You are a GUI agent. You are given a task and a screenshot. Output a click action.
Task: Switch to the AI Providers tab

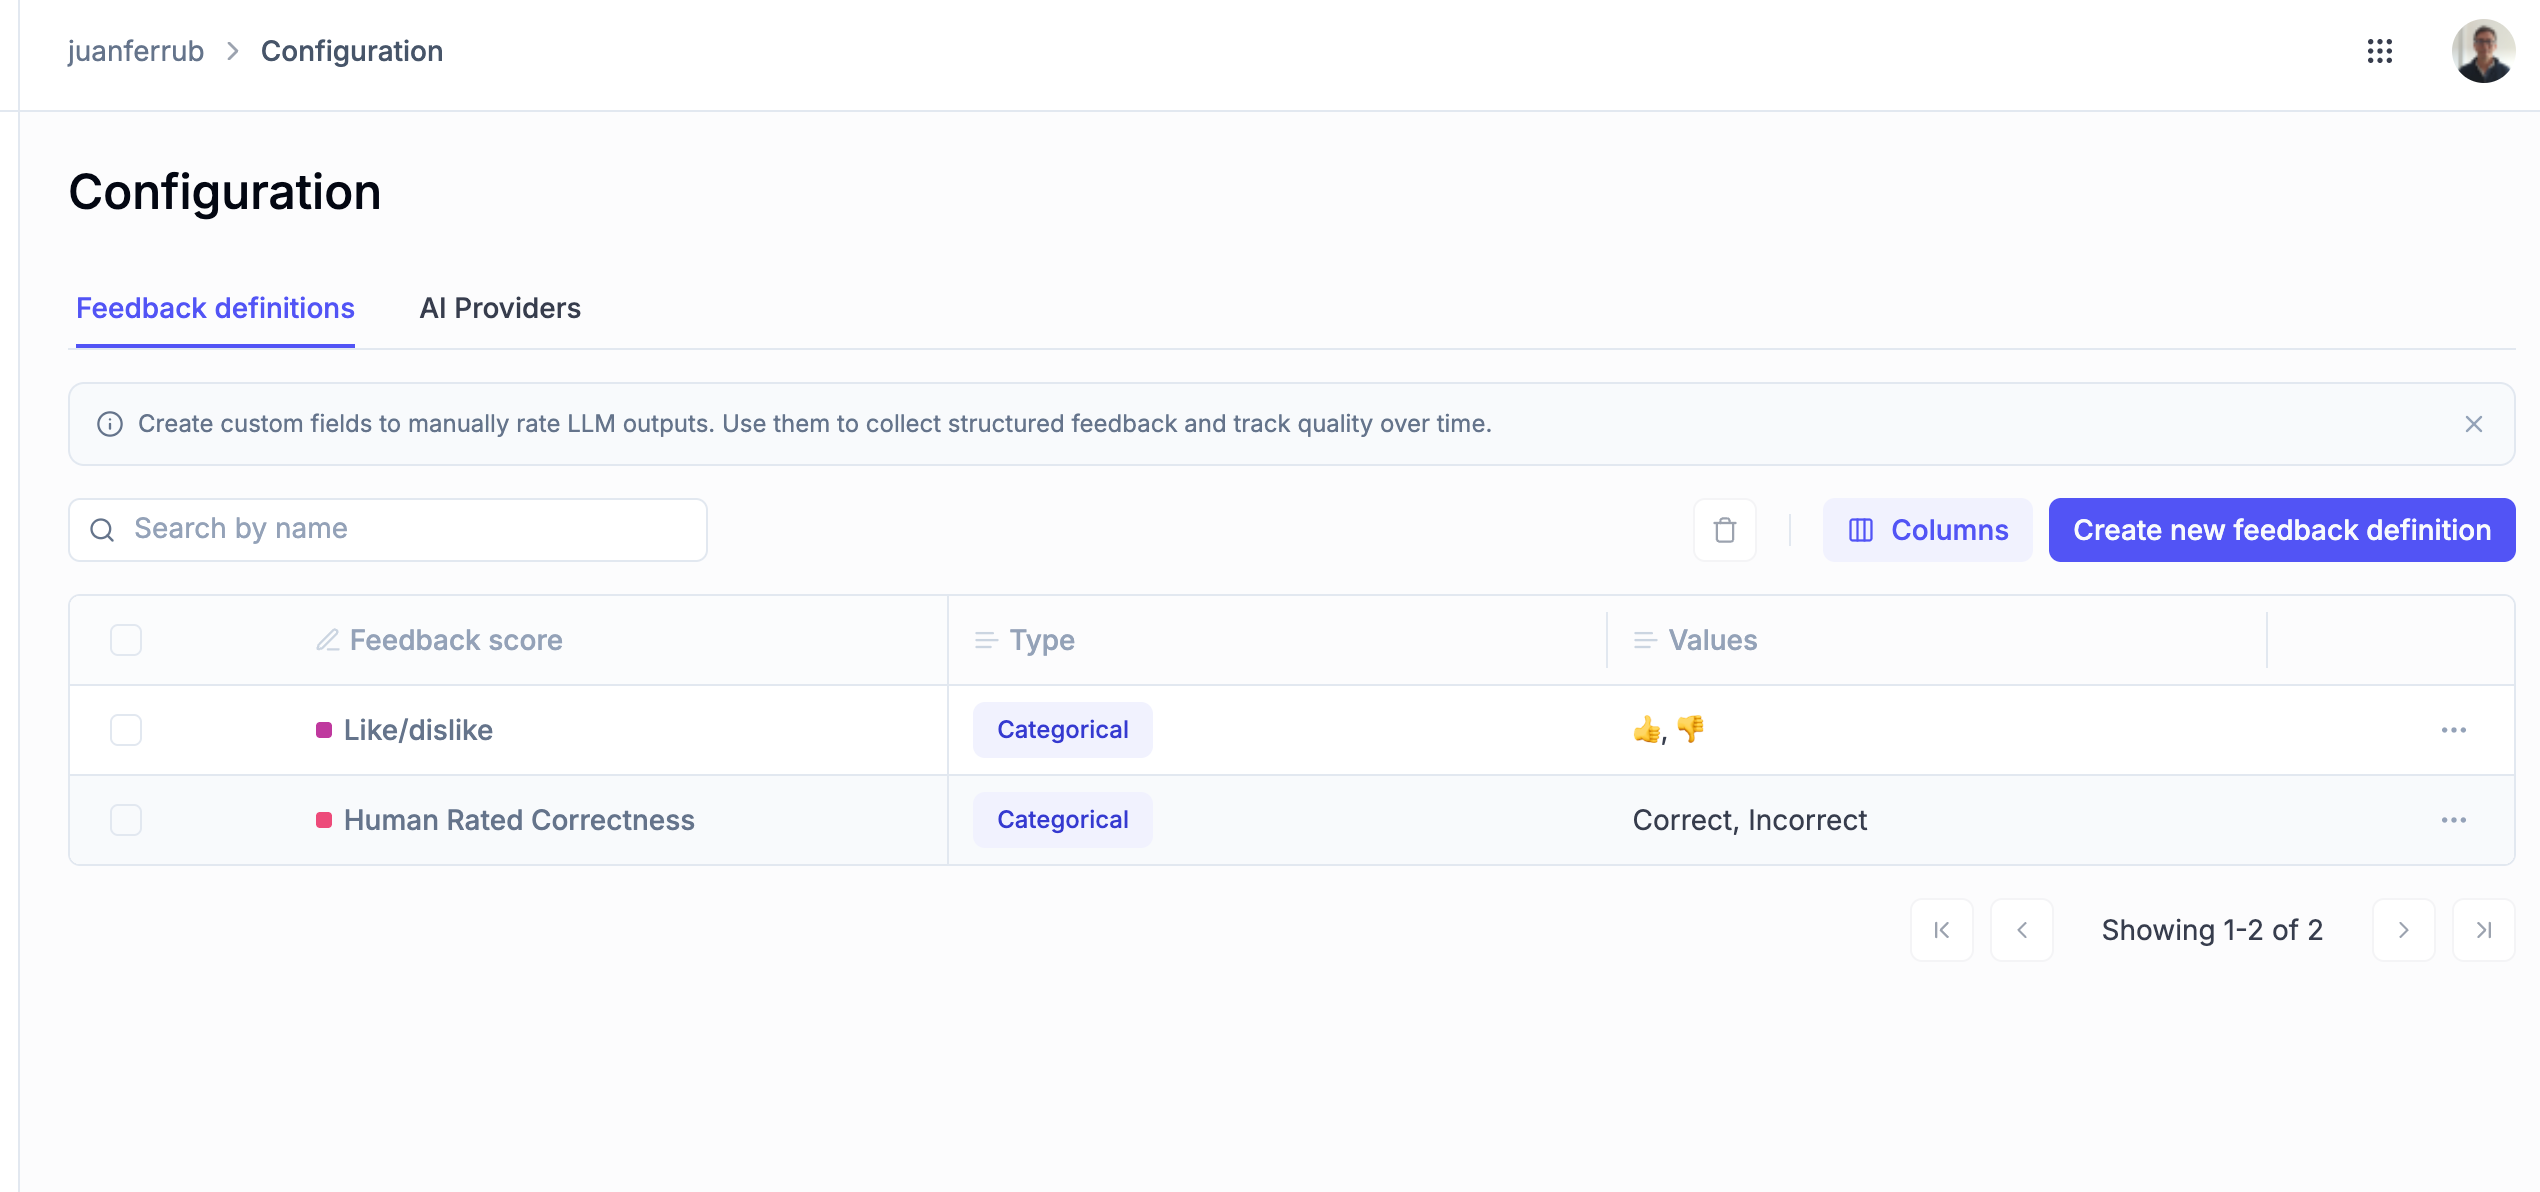(500, 308)
